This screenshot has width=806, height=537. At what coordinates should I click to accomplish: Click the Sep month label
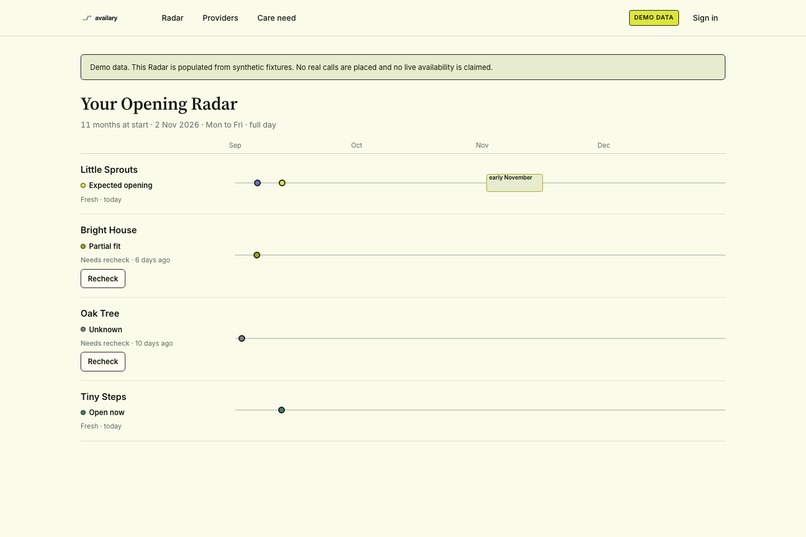(235, 145)
